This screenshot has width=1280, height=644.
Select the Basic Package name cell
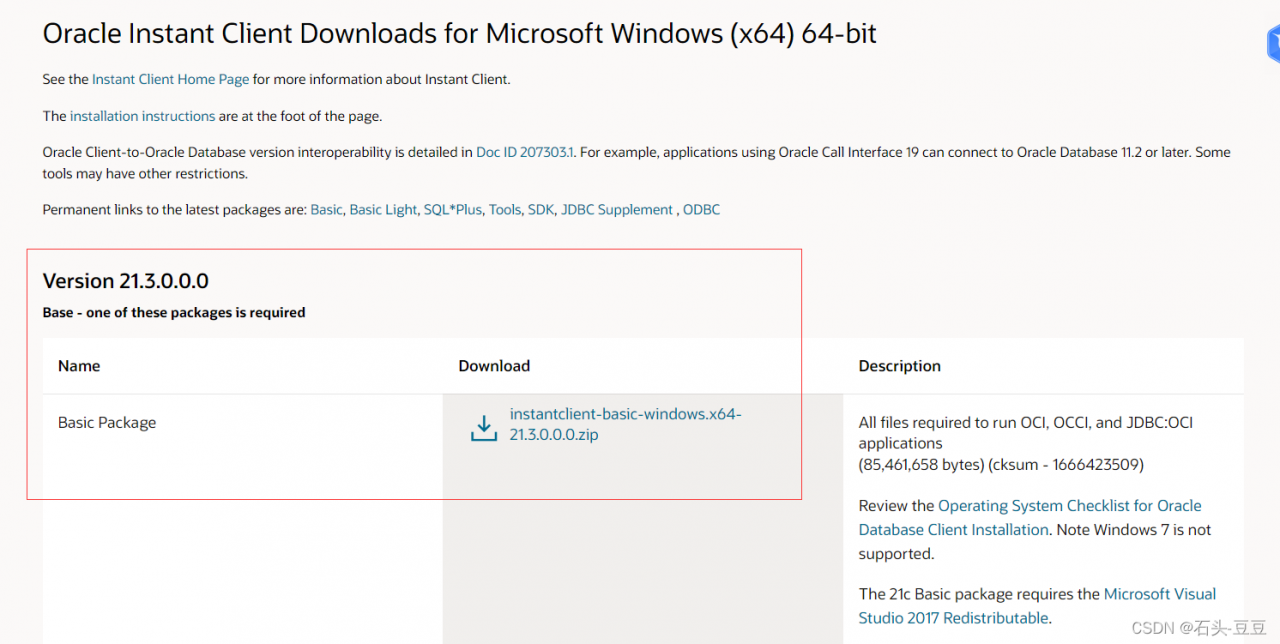pos(107,423)
